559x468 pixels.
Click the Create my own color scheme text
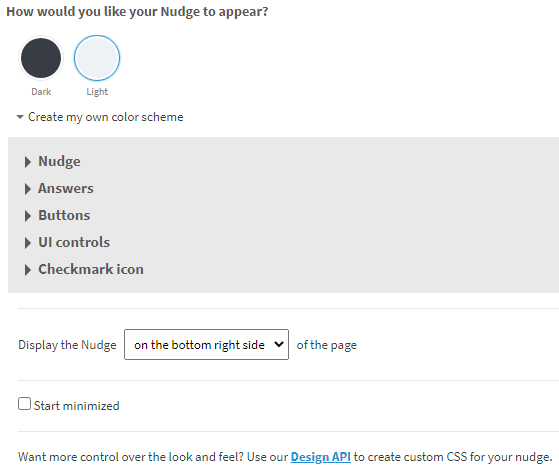(106, 117)
